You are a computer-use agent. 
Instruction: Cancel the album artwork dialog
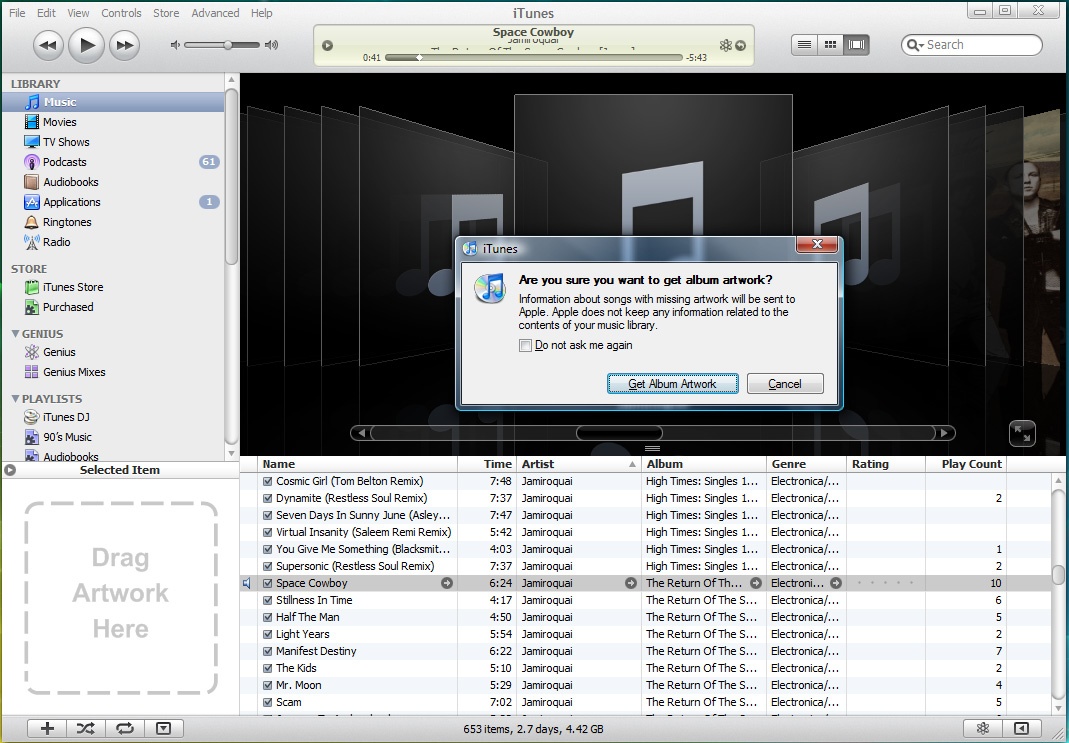point(785,384)
